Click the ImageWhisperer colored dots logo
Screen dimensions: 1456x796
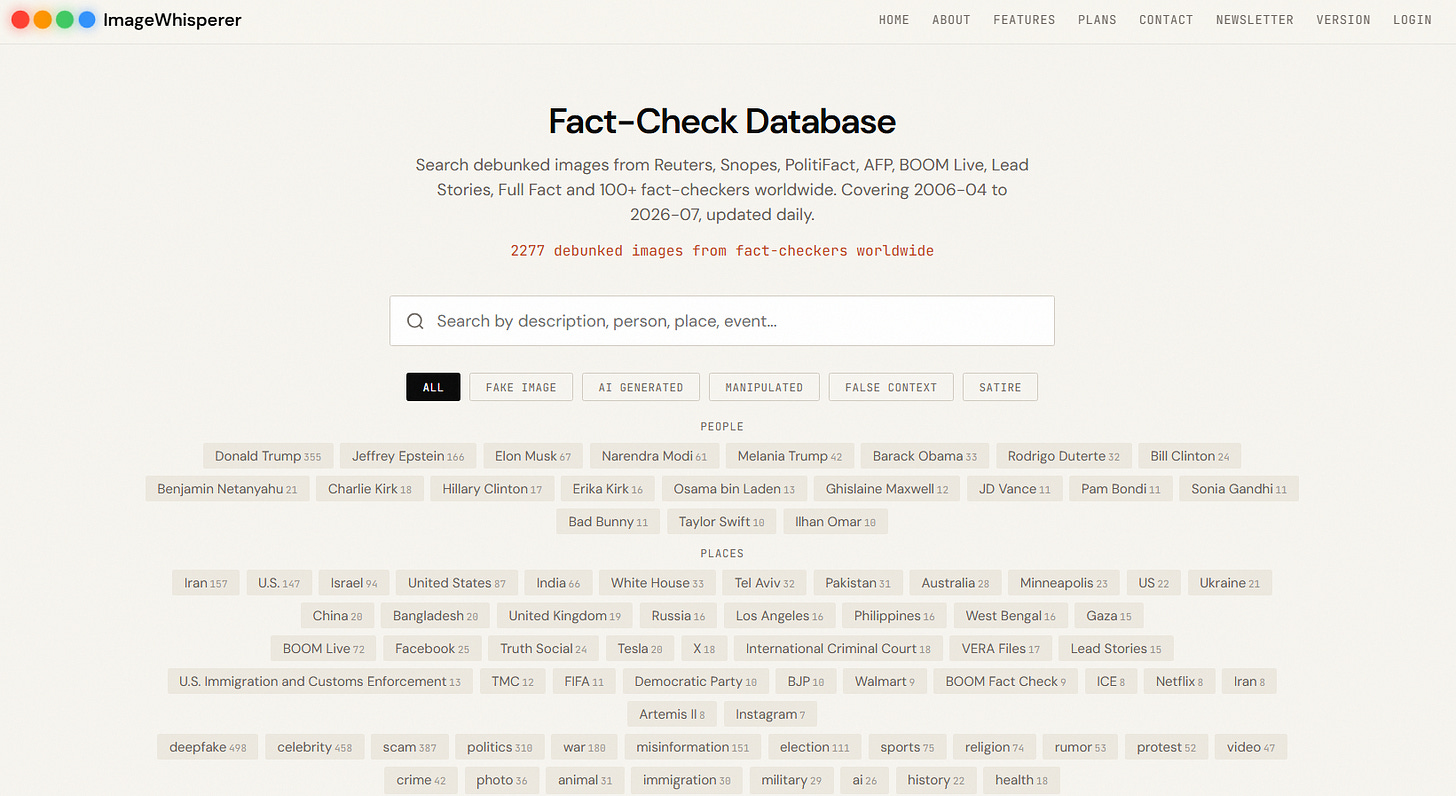pos(53,19)
